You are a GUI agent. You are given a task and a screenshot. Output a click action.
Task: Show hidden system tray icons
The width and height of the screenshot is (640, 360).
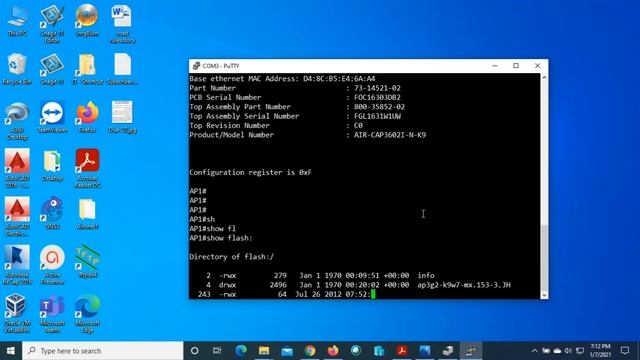point(534,351)
